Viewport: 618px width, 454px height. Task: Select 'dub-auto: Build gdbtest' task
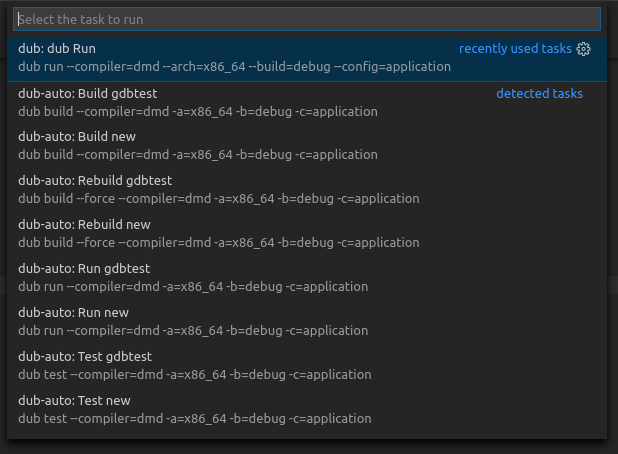click(83, 93)
